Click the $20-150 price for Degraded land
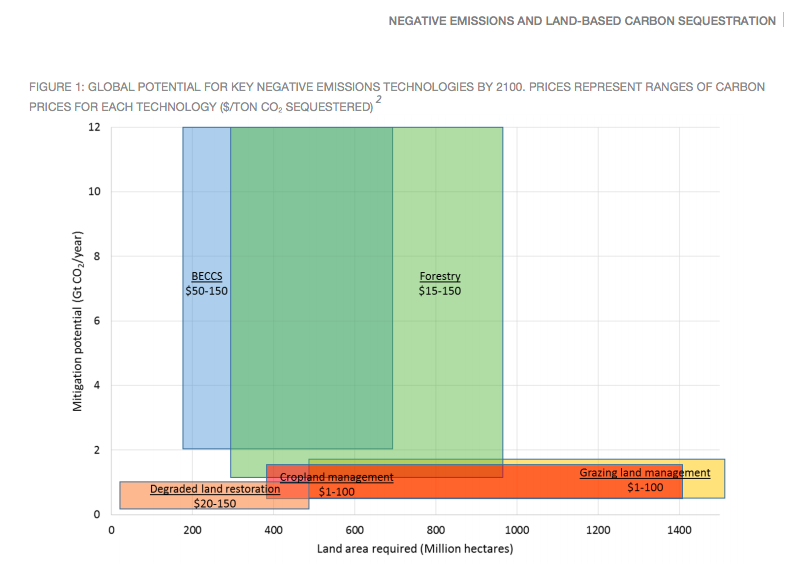Image resolution: width=787 pixels, height=564 pixels. [x=215, y=503]
